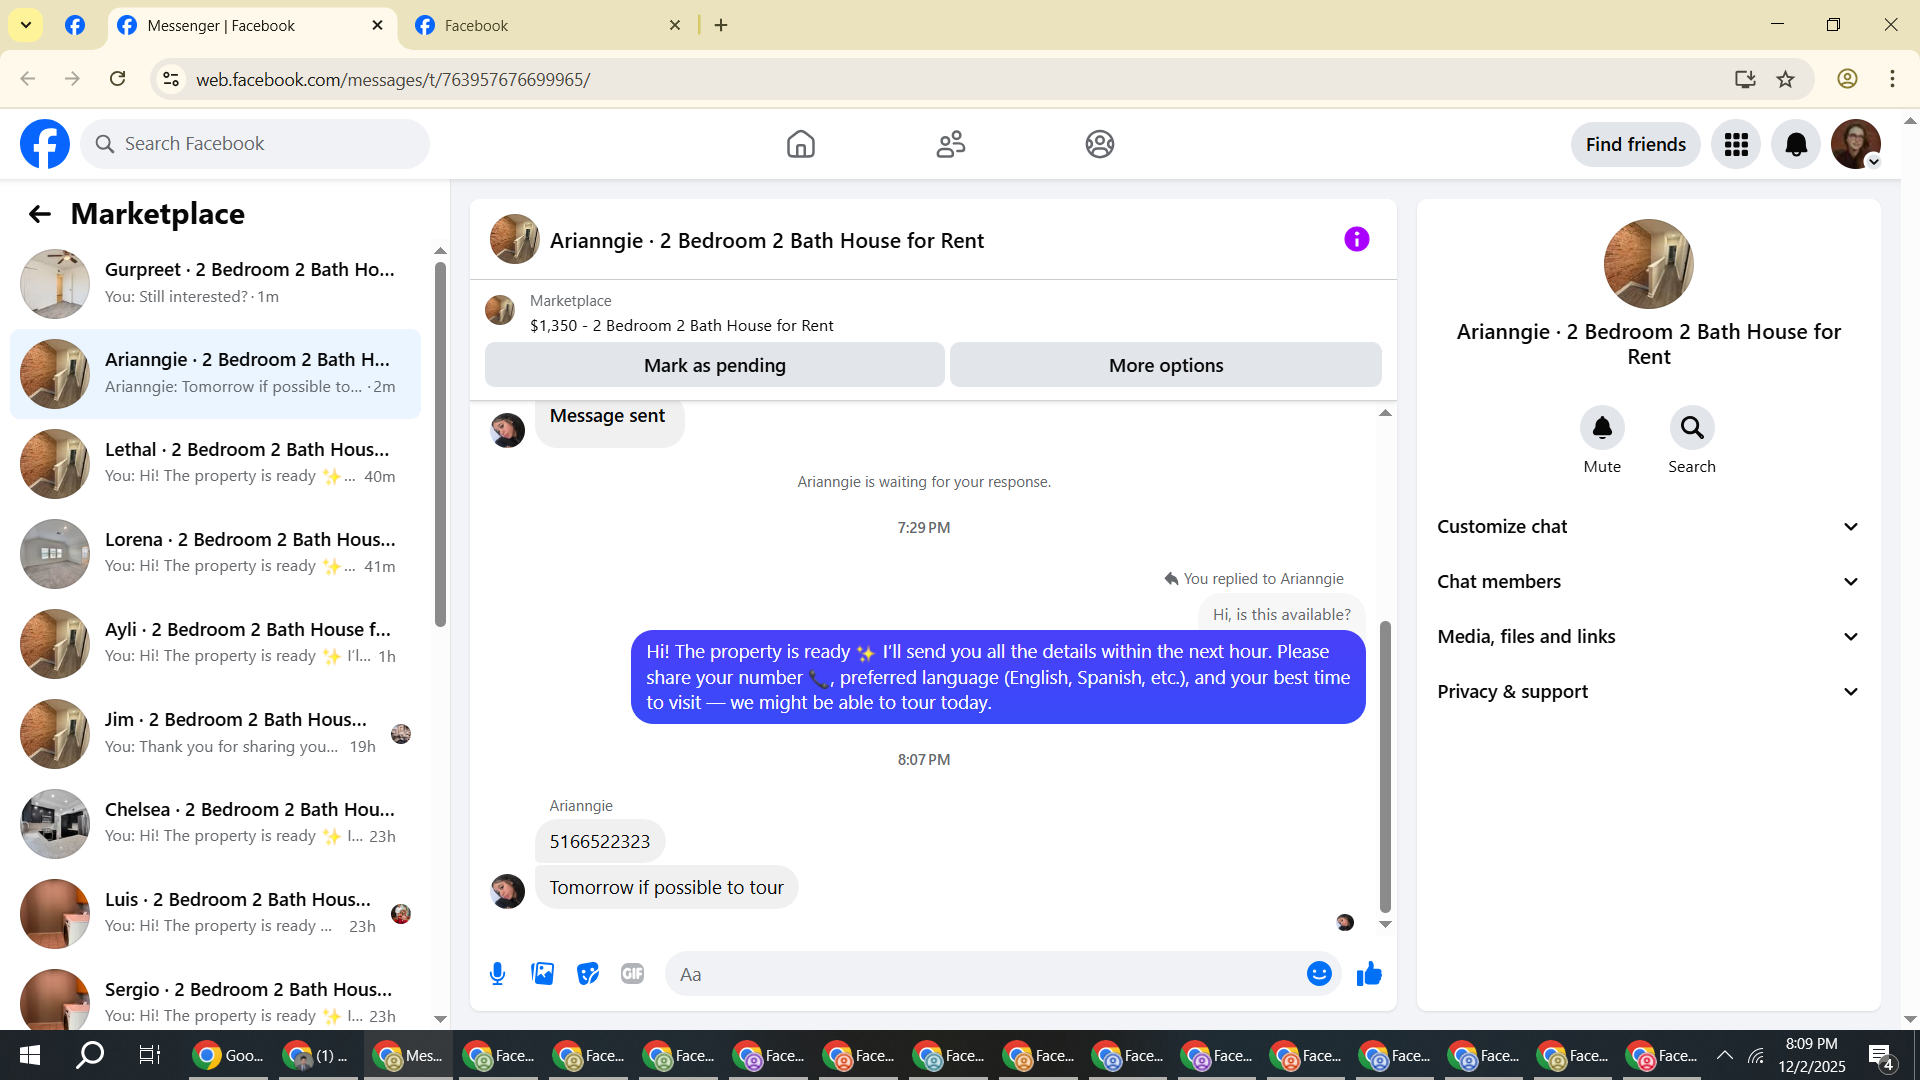Viewport: 1920px width, 1080px height.
Task: Go back with the Marketplace arrow
Action: 39,214
